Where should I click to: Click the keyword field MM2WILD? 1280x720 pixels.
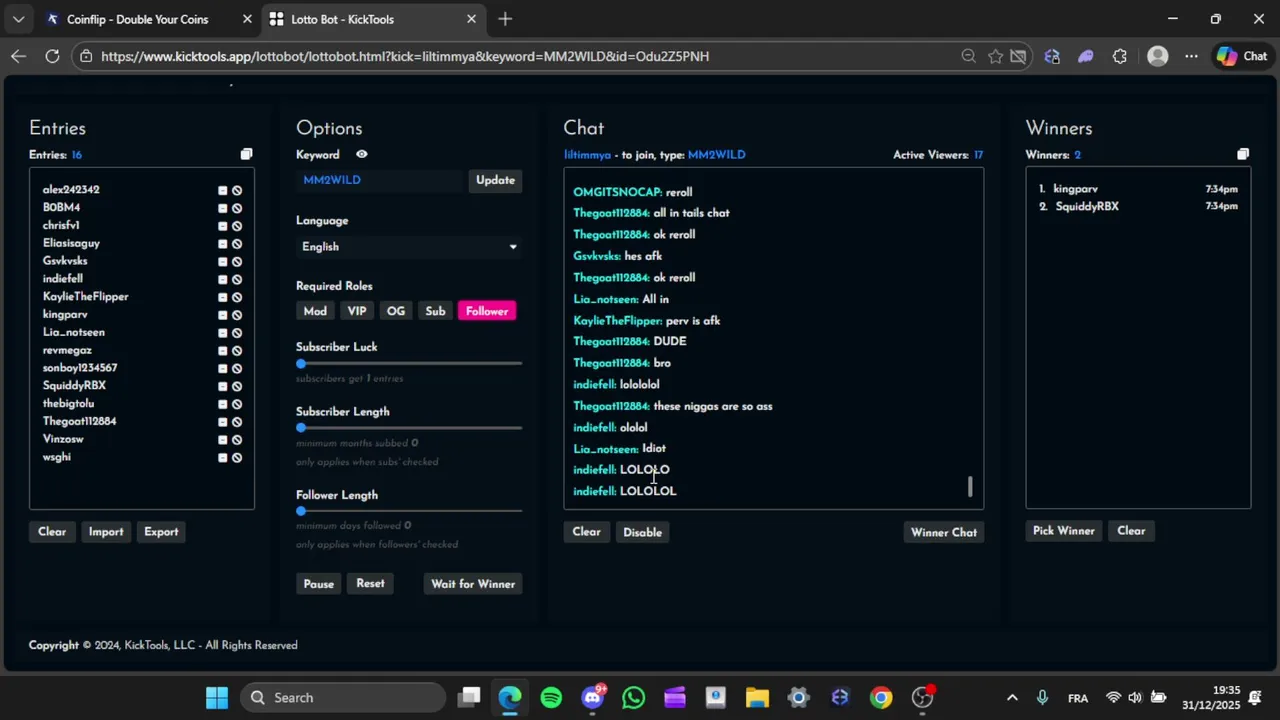(380, 180)
